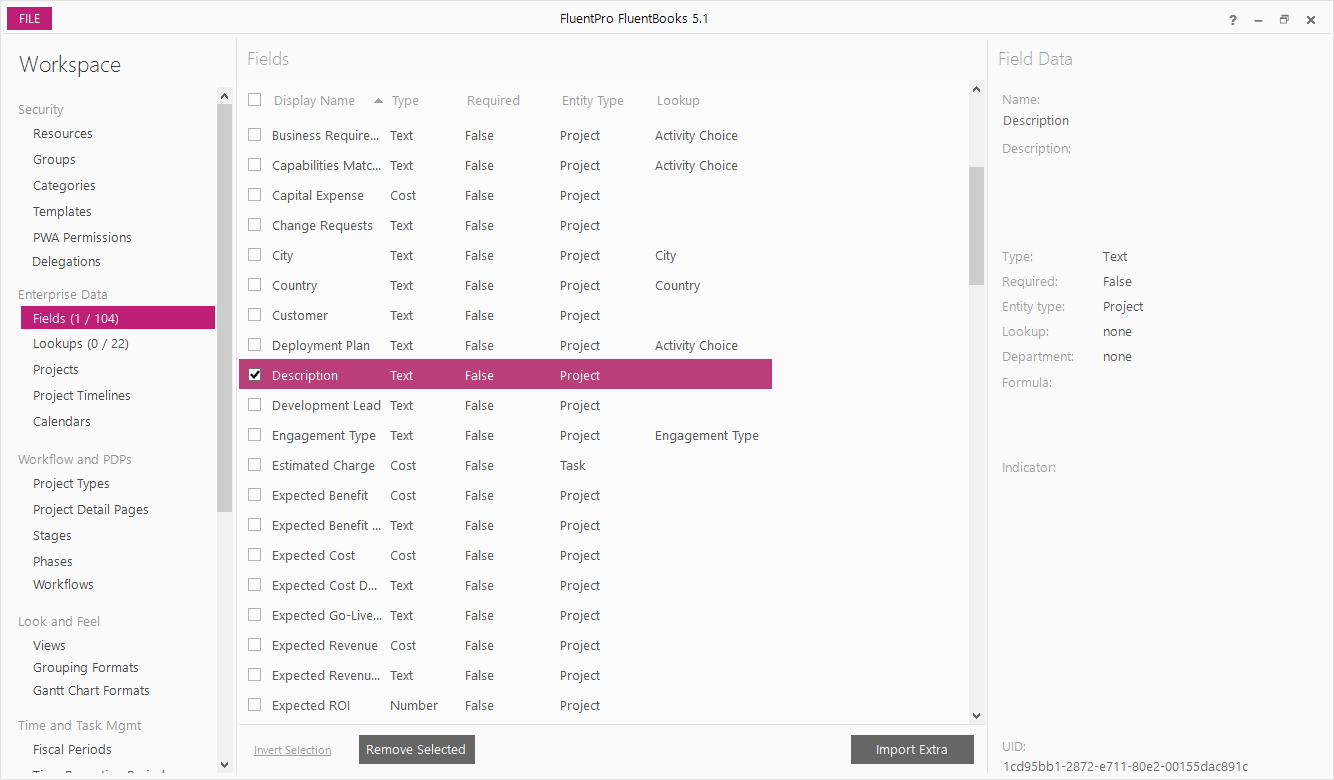Screen dimensions: 1334x780
Task: Check the Engagement Type field checkbox
Action: click(x=255, y=435)
